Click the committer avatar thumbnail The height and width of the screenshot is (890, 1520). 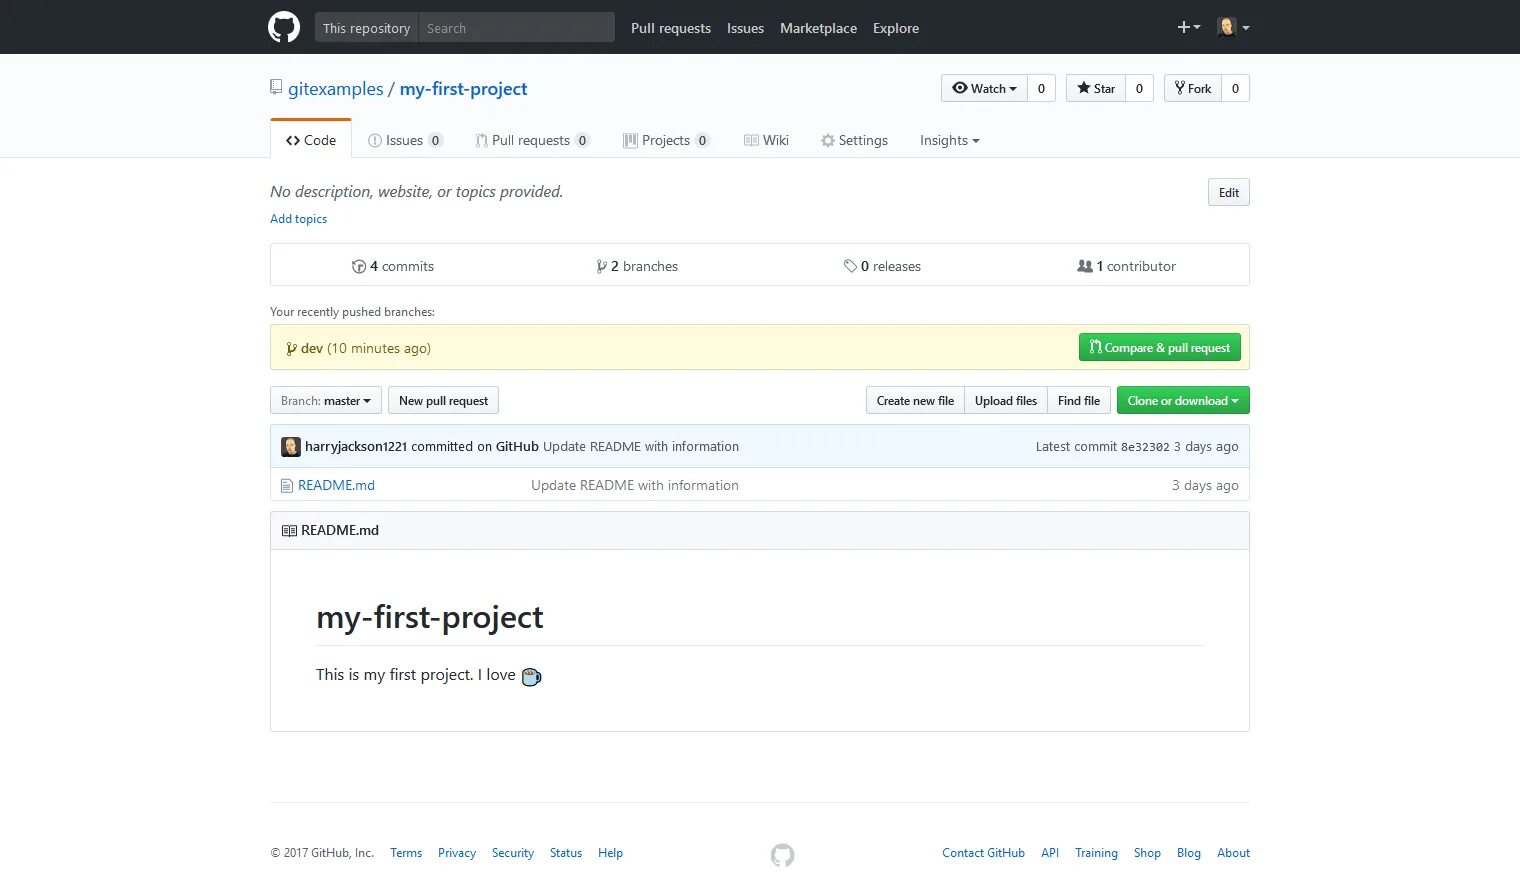[x=291, y=447]
